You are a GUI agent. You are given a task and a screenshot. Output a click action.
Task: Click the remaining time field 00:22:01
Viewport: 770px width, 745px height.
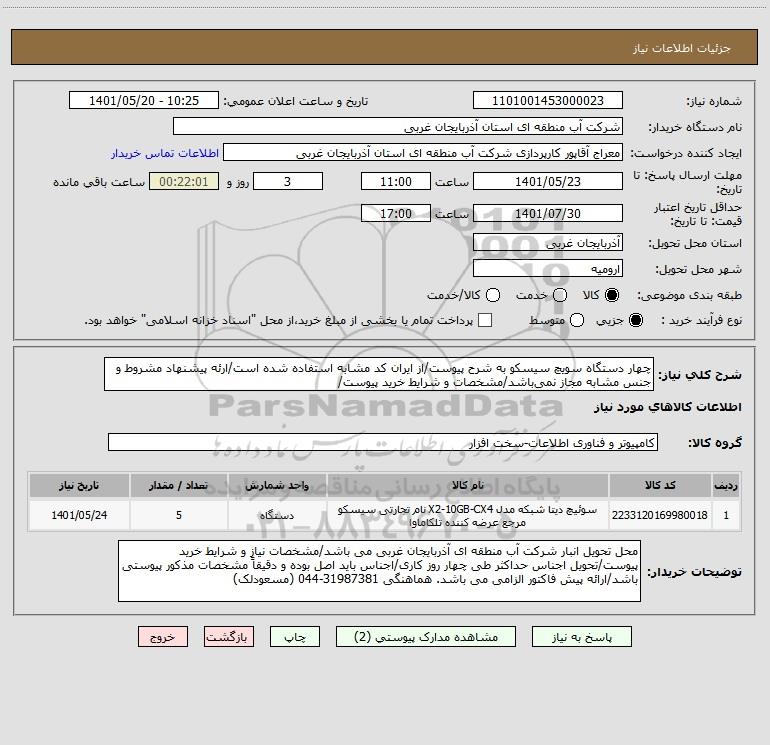coord(184,181)
